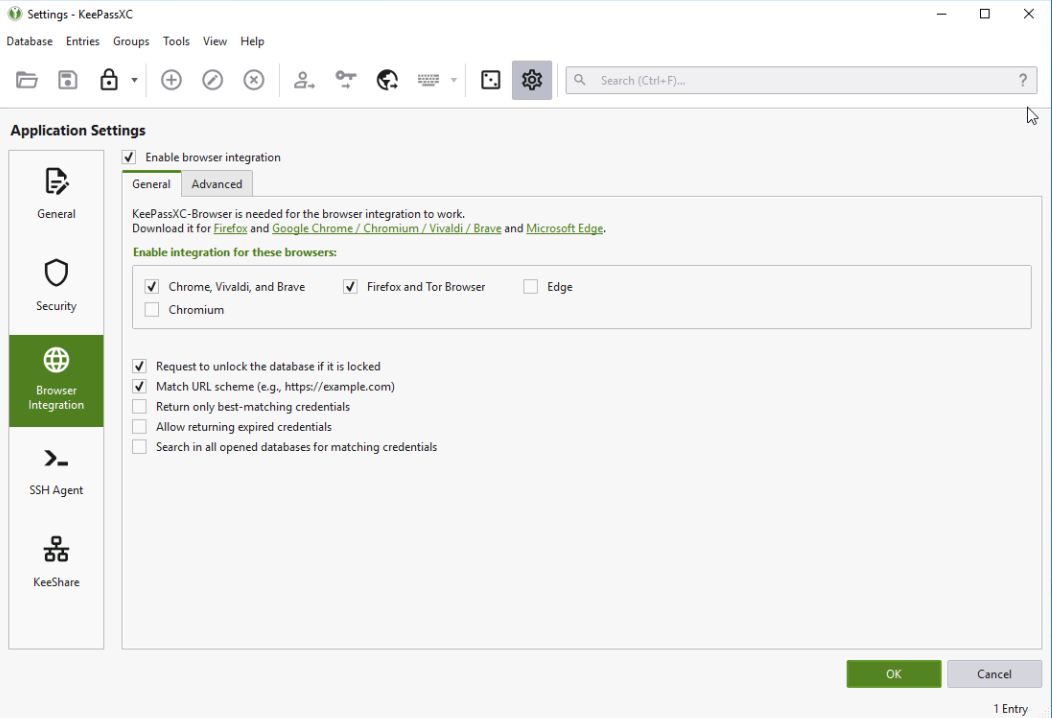Click the 'Application Settings' heading
1052x718 pixels.
(78, 130)
